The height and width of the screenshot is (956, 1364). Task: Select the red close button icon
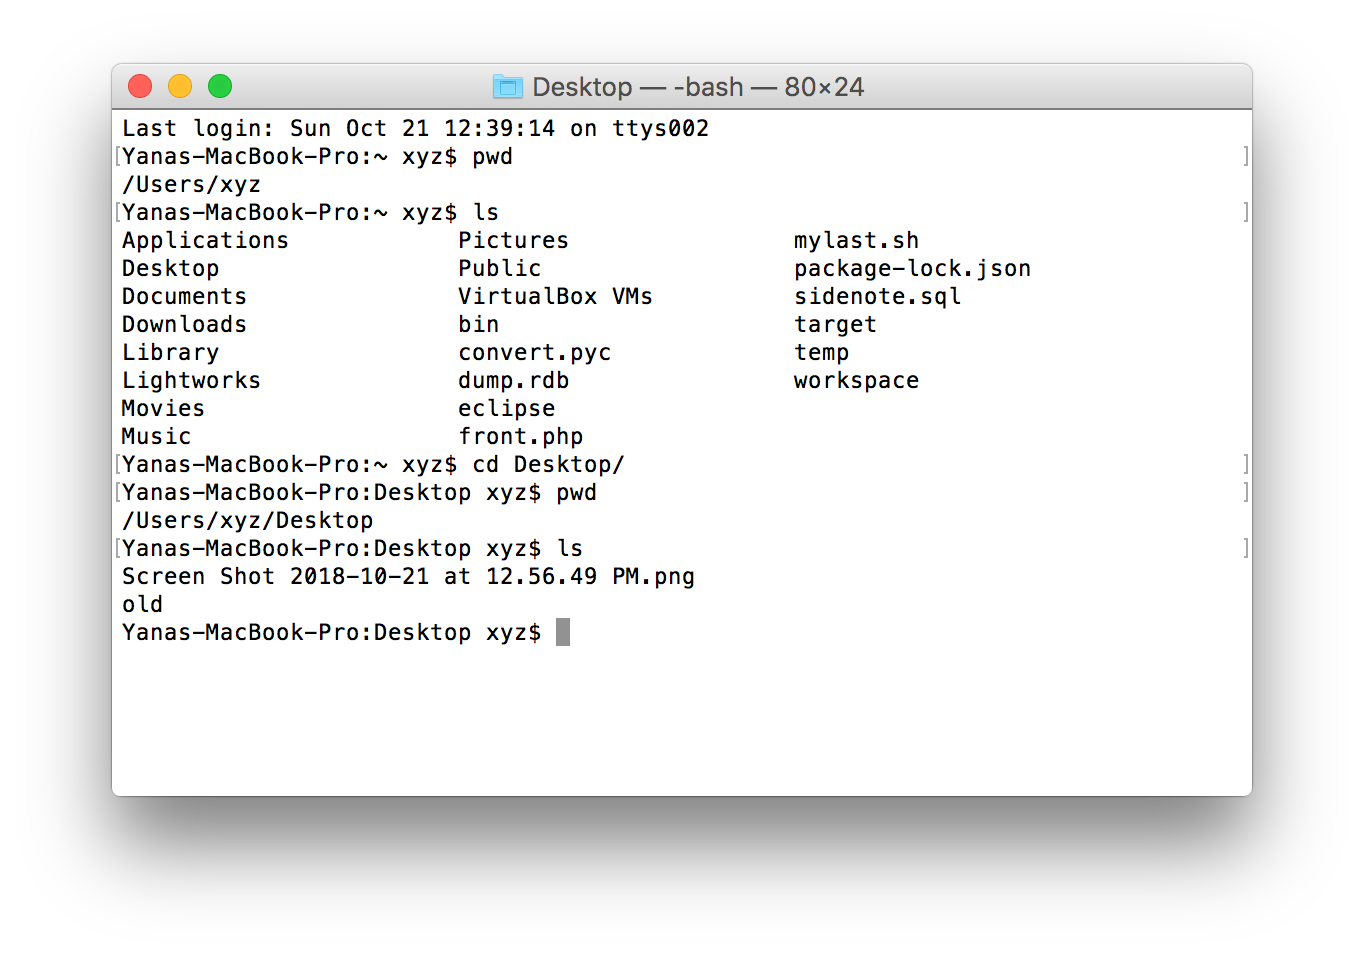pos(139,86)
